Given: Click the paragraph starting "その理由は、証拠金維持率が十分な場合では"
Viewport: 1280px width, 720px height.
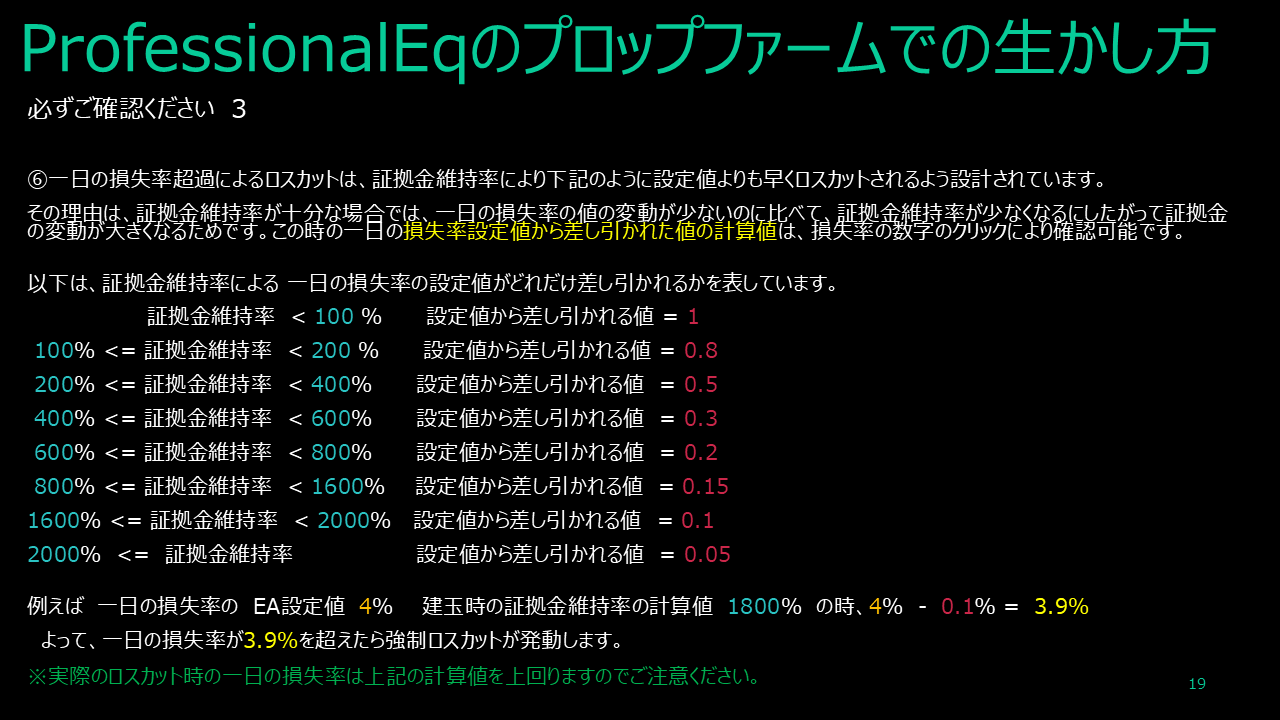Looking at the screenshot, I should pos(627,222).
